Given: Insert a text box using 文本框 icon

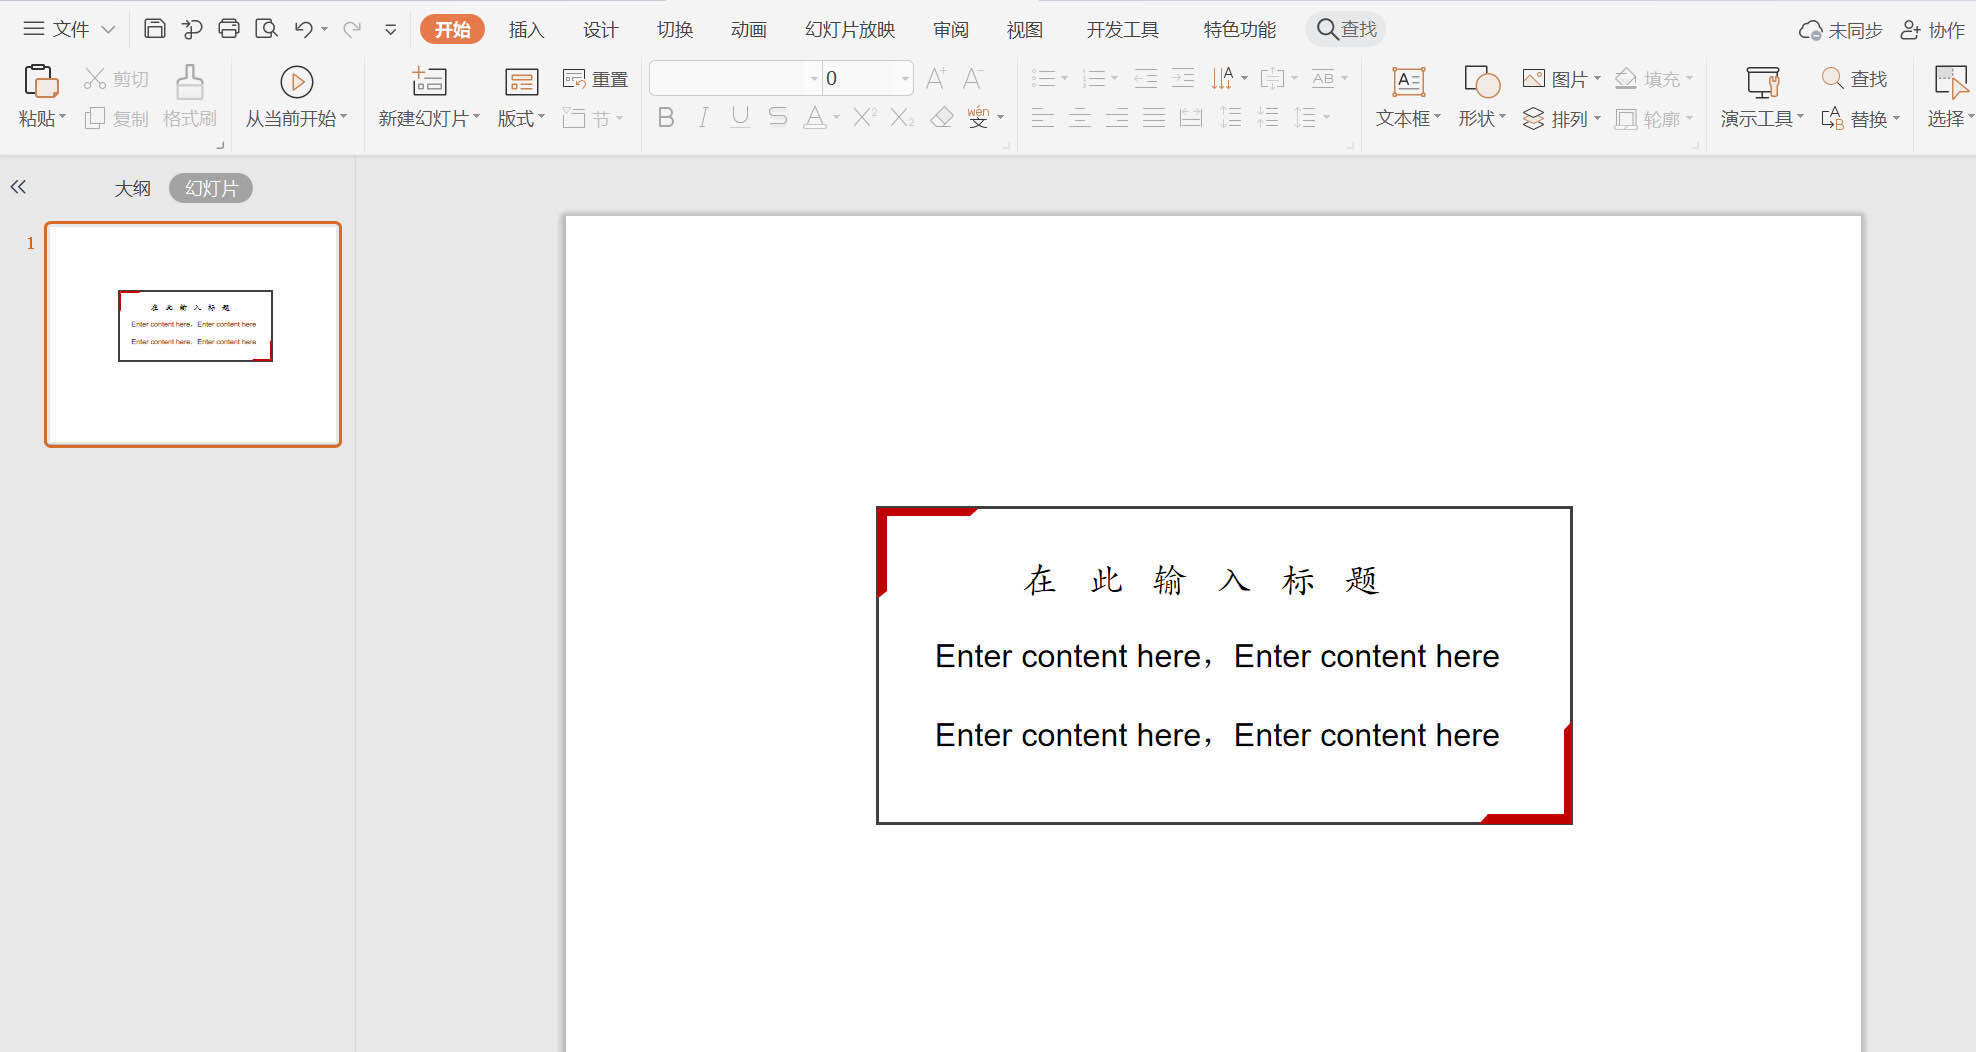Looking at the screenshot, I should [x=1408, y=82].
